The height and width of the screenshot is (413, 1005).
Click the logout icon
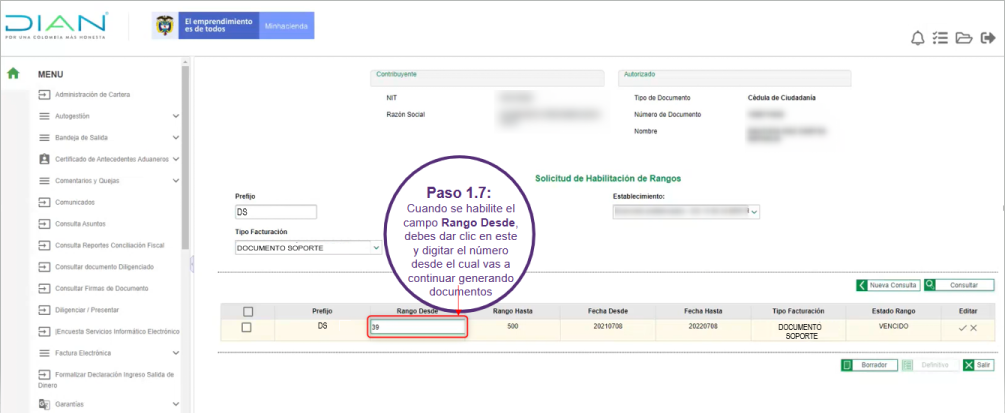point(986,39)
